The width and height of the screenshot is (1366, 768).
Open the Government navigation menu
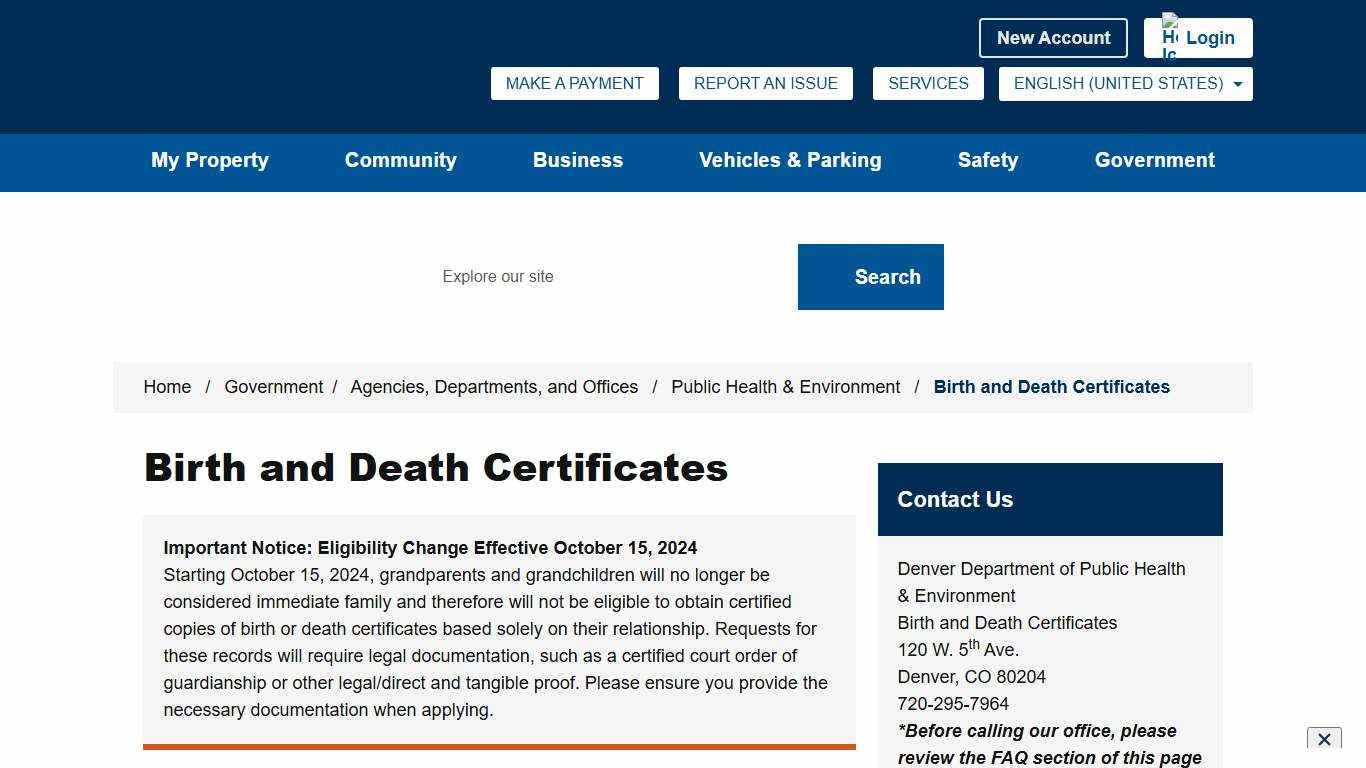tap(1154, 161)
